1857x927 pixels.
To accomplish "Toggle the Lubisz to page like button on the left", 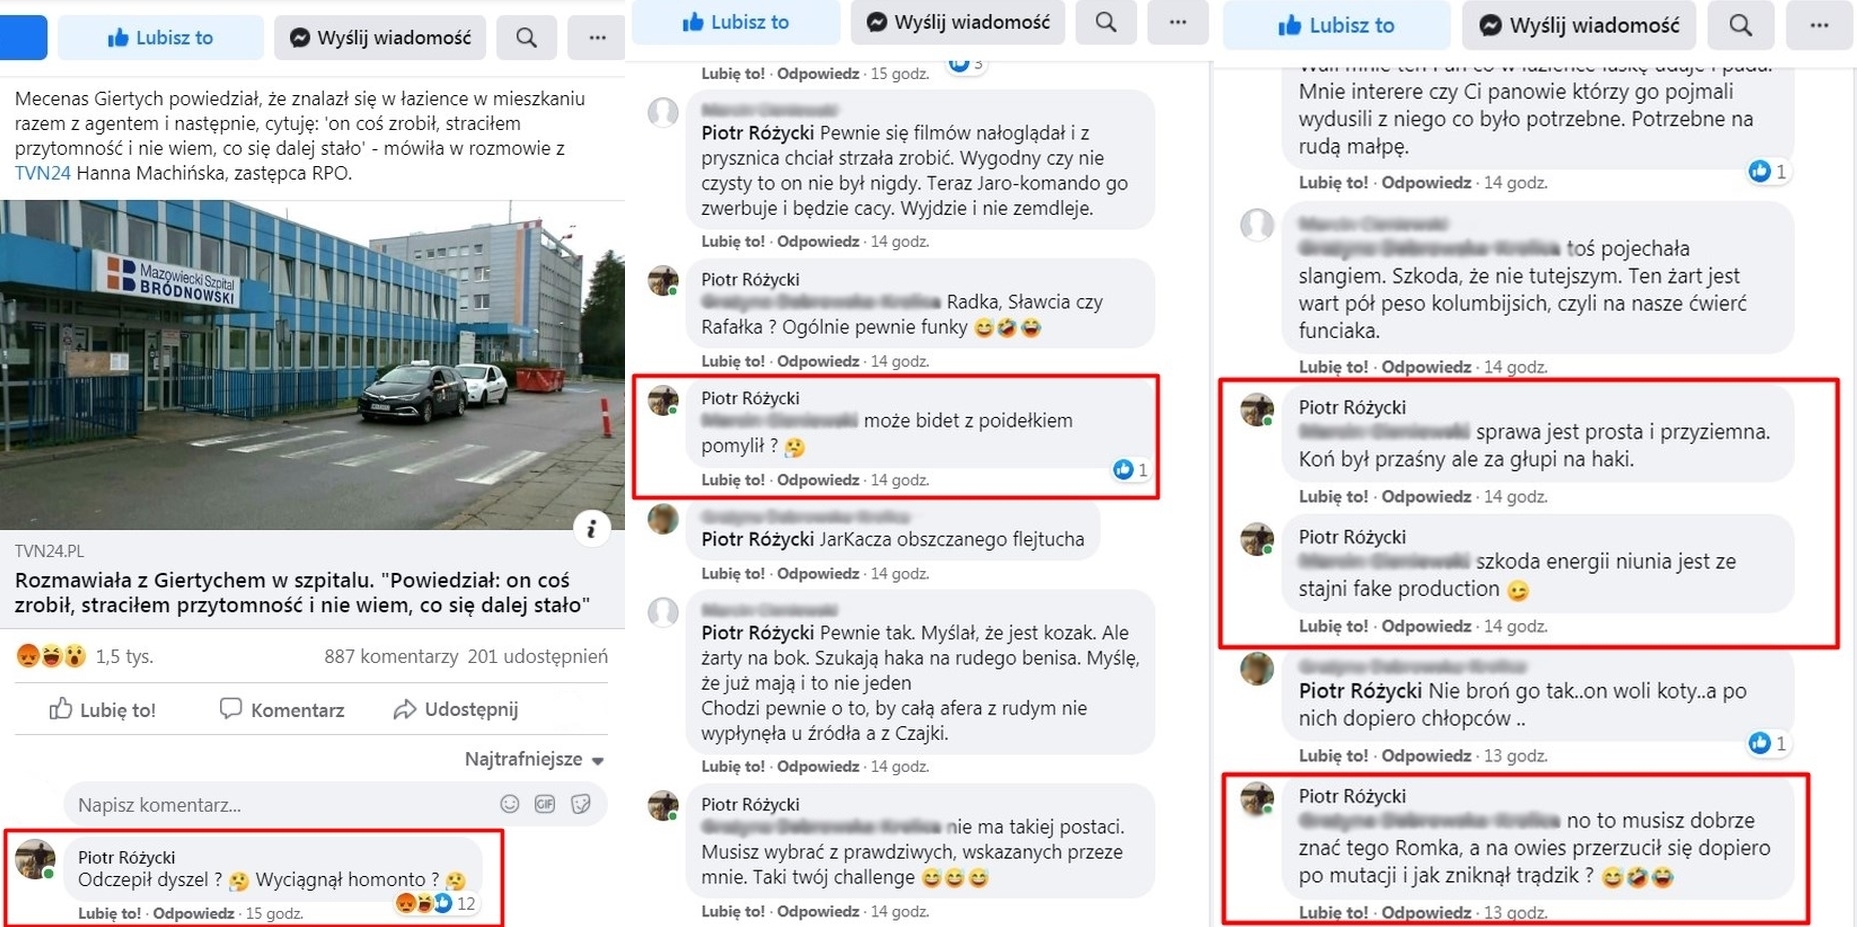I will click(x=160, y=38).
